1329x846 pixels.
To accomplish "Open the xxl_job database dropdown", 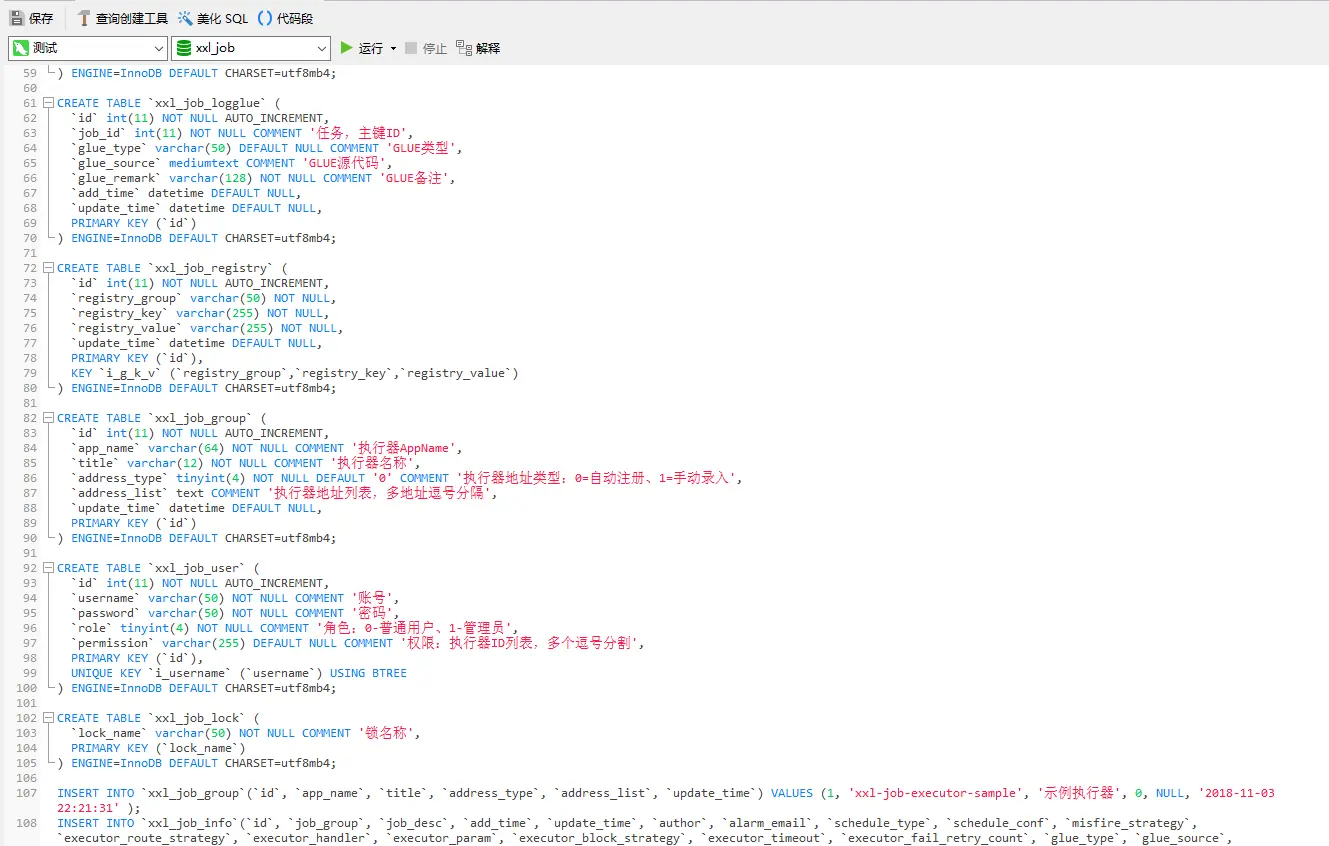I will [250, 48].
